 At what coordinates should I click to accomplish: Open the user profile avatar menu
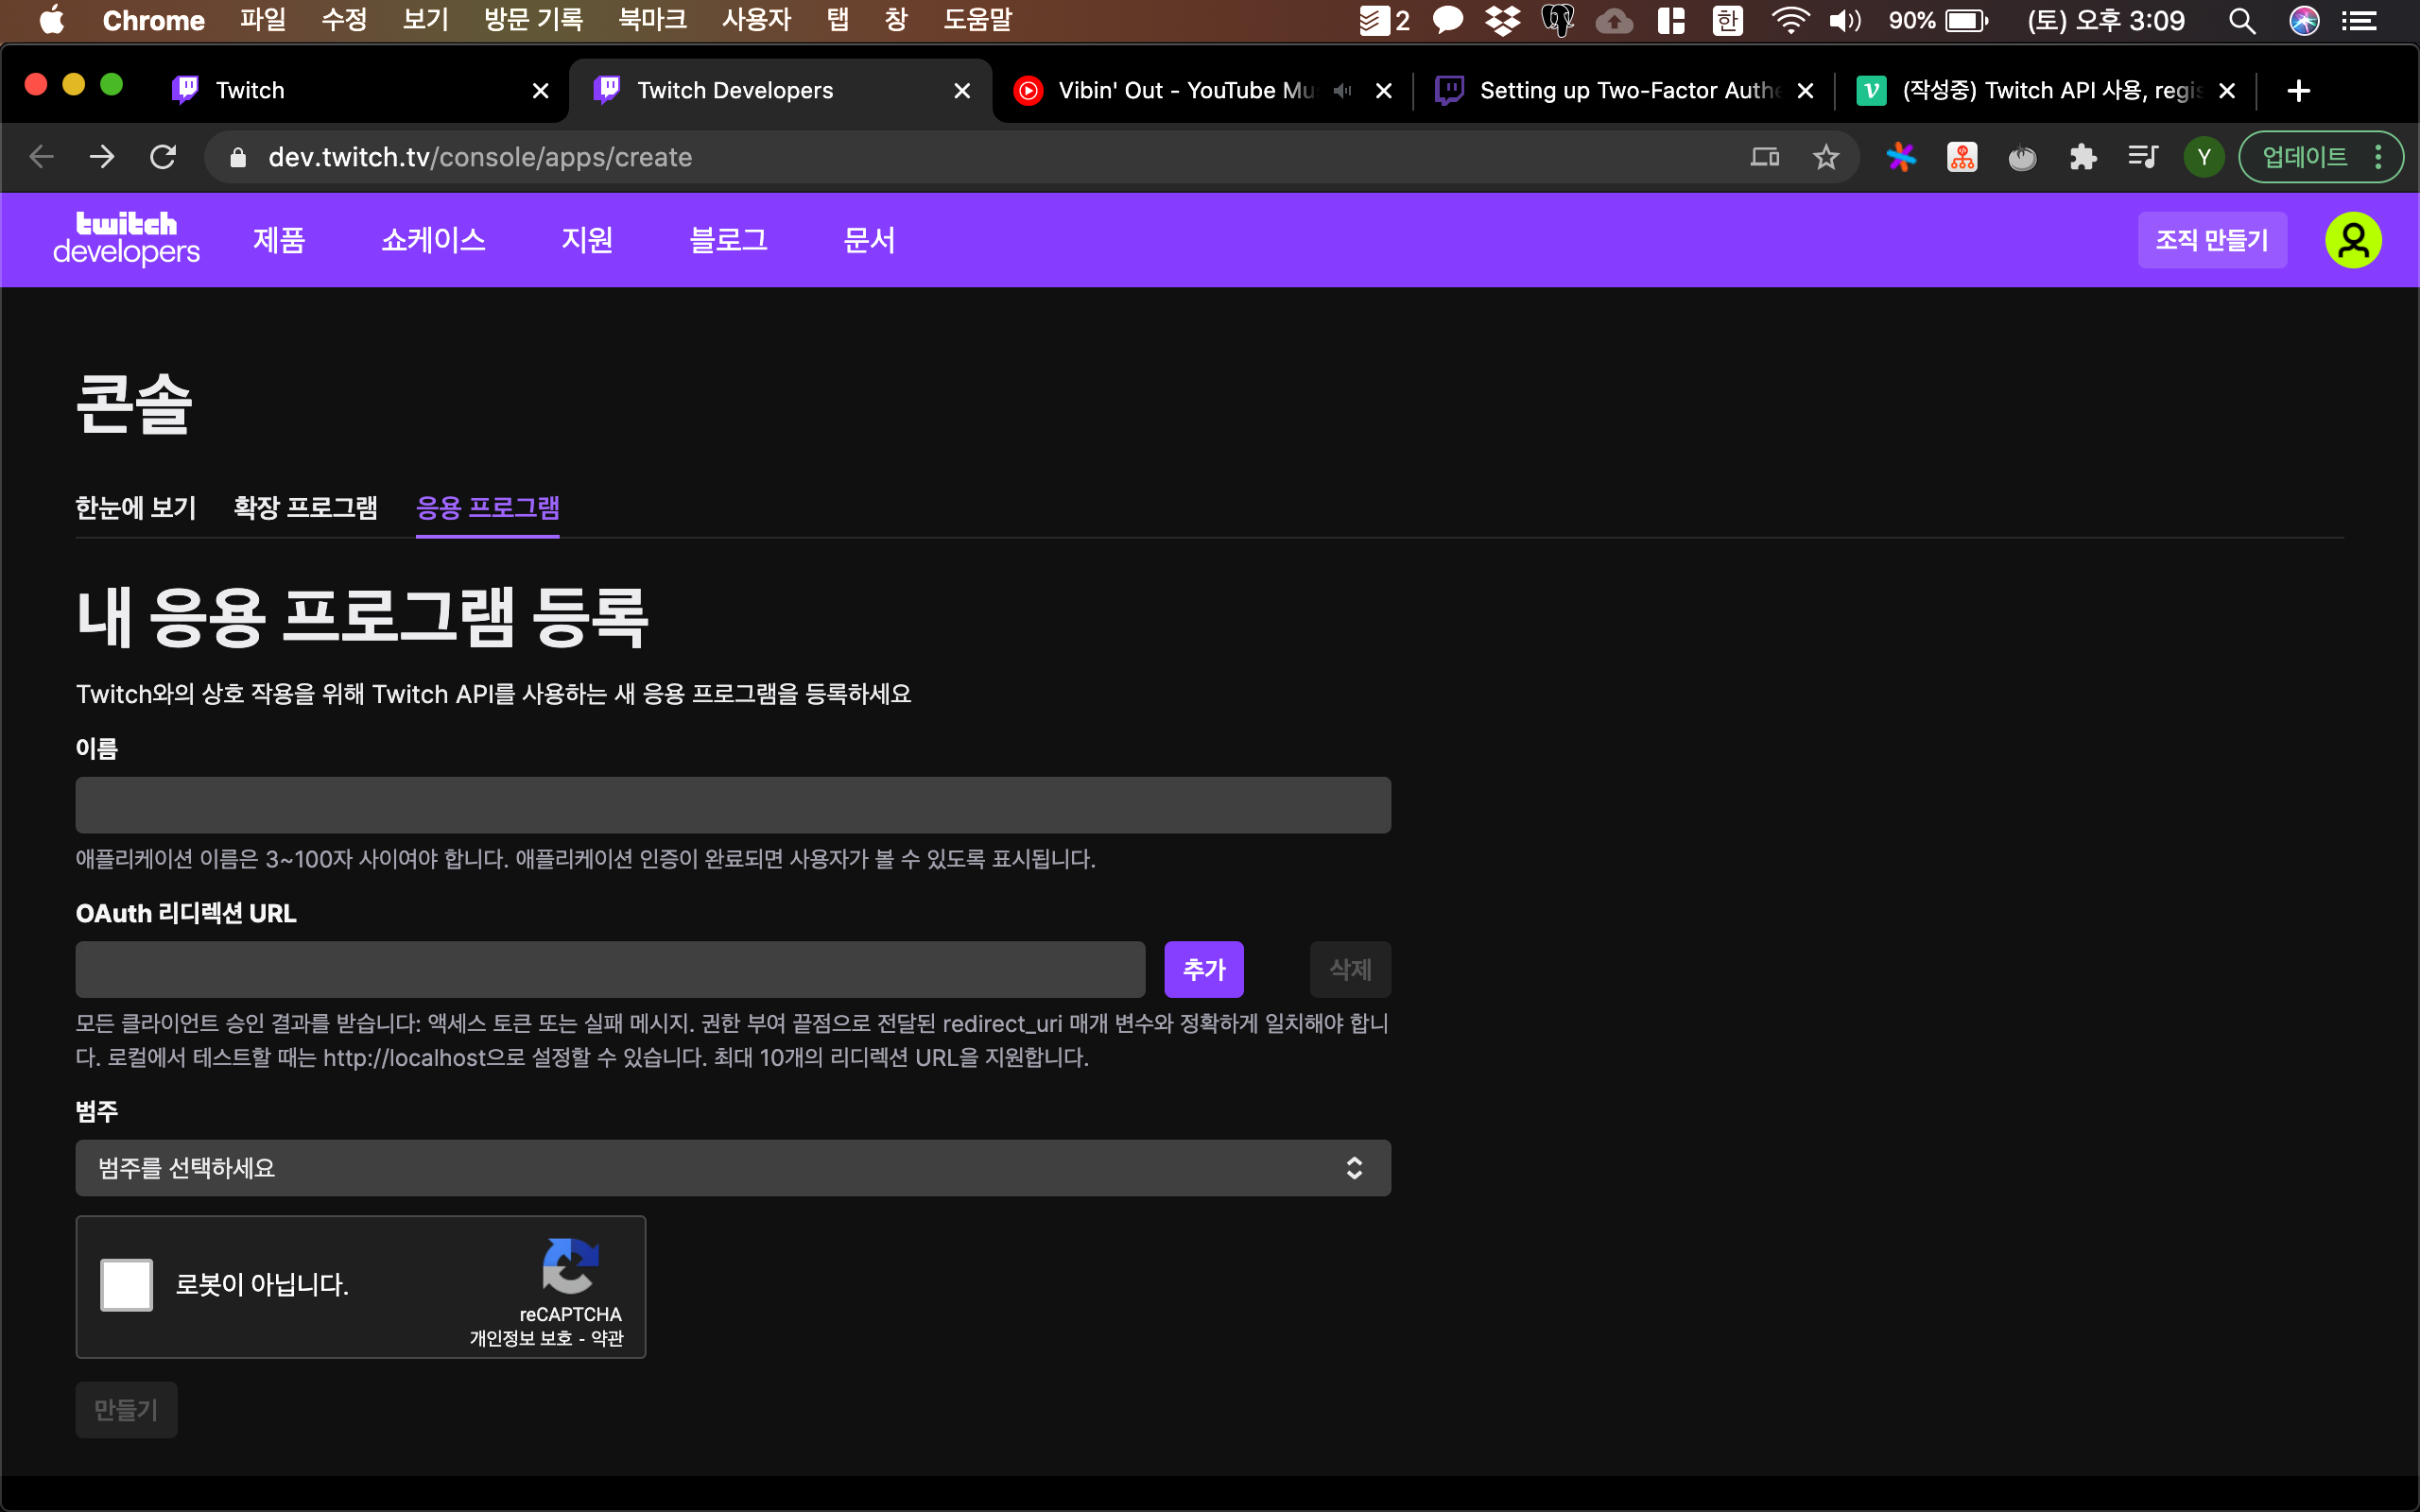[2352, 240]
